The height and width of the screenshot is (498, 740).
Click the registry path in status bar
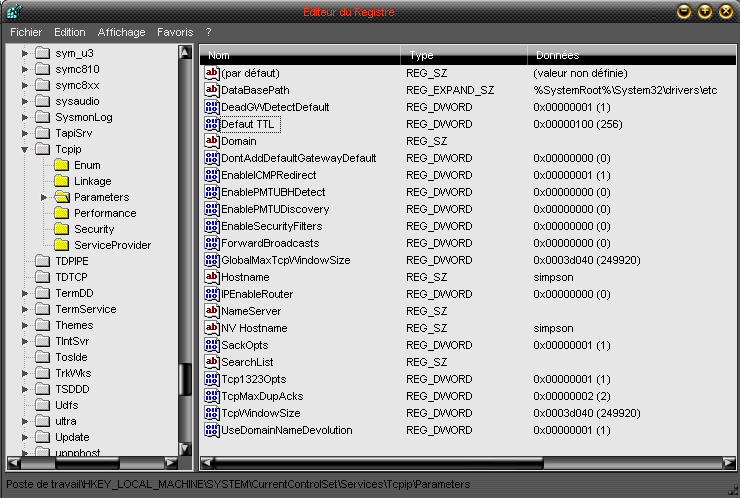(238, 484)
